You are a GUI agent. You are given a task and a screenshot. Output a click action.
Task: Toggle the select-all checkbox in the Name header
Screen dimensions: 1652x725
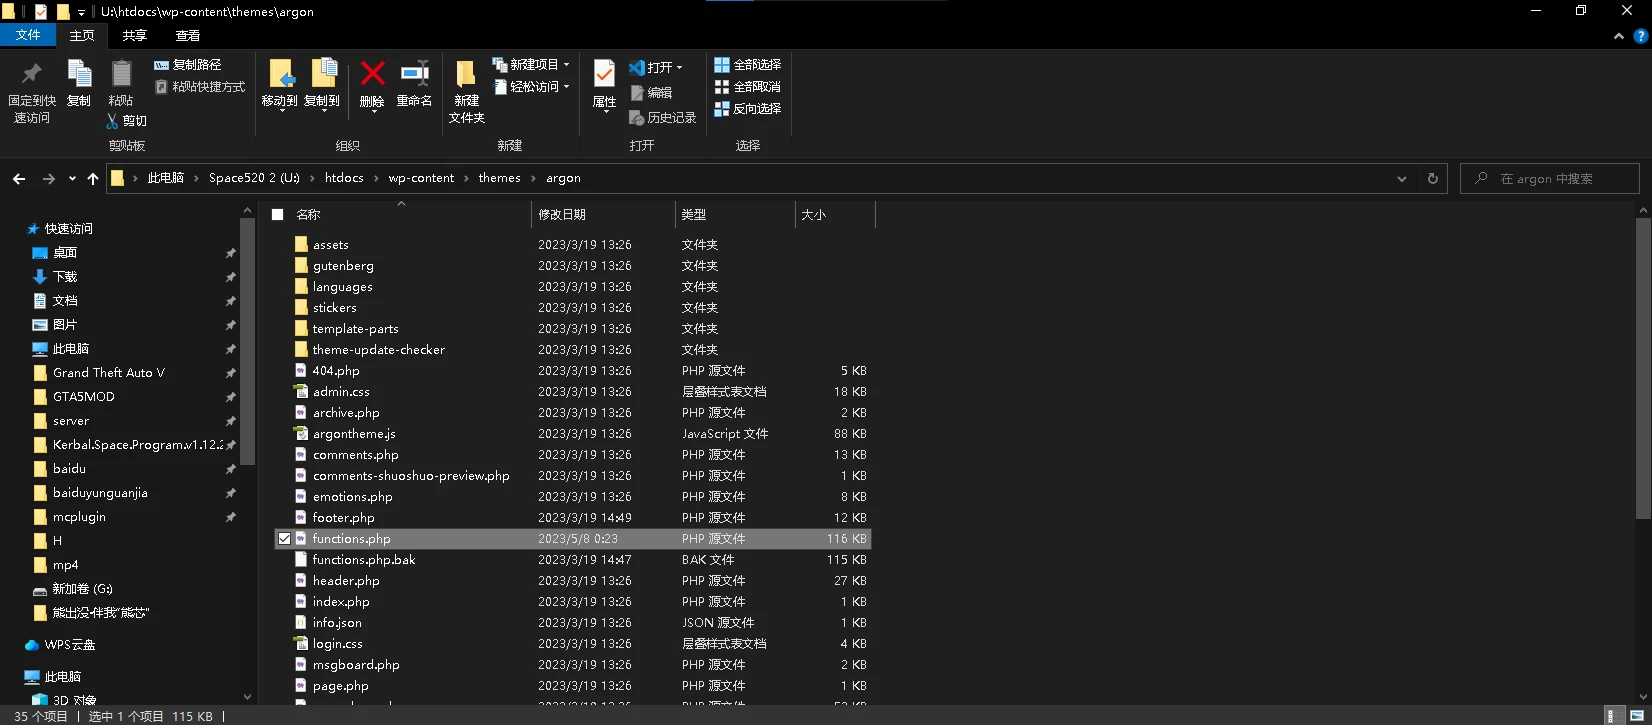[278, 214]
